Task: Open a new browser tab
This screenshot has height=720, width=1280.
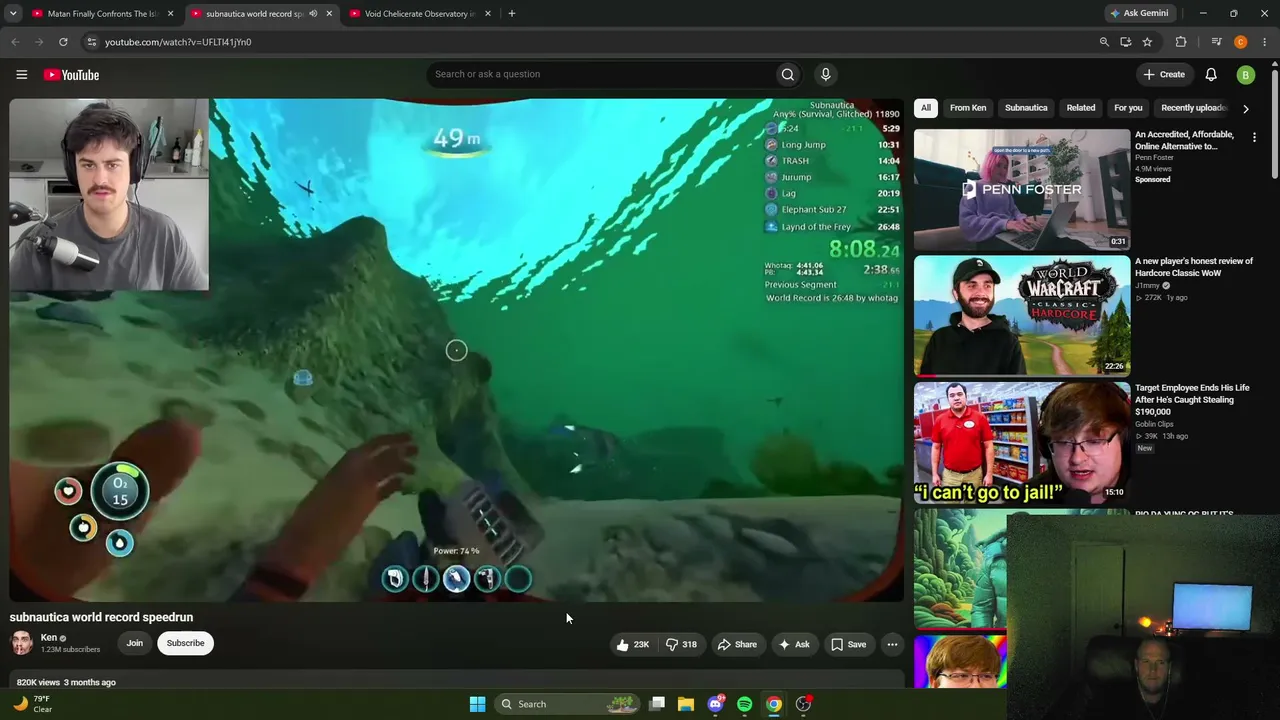Action: tap(511, 14)
